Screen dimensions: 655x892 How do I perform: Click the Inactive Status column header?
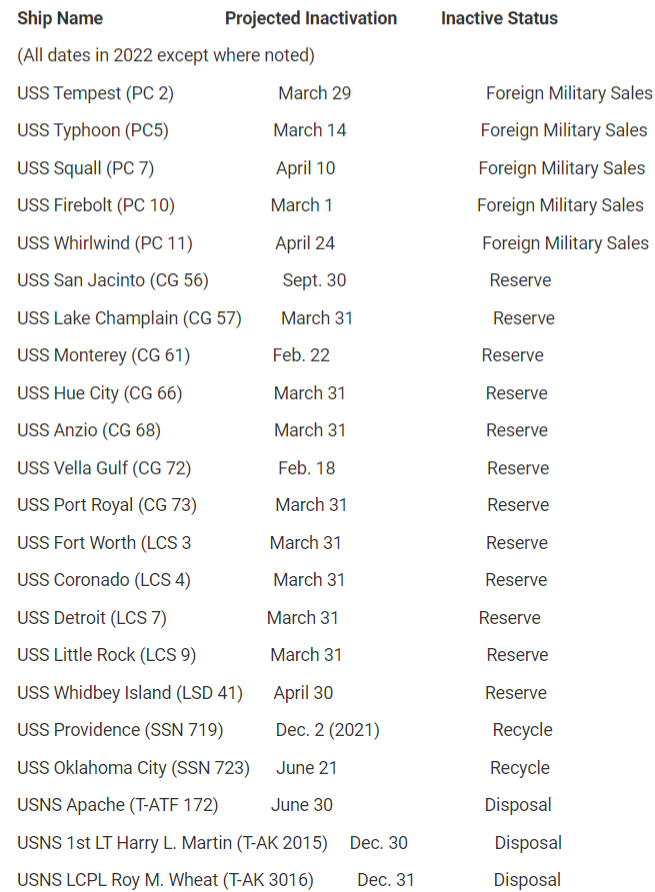point(499,18)
